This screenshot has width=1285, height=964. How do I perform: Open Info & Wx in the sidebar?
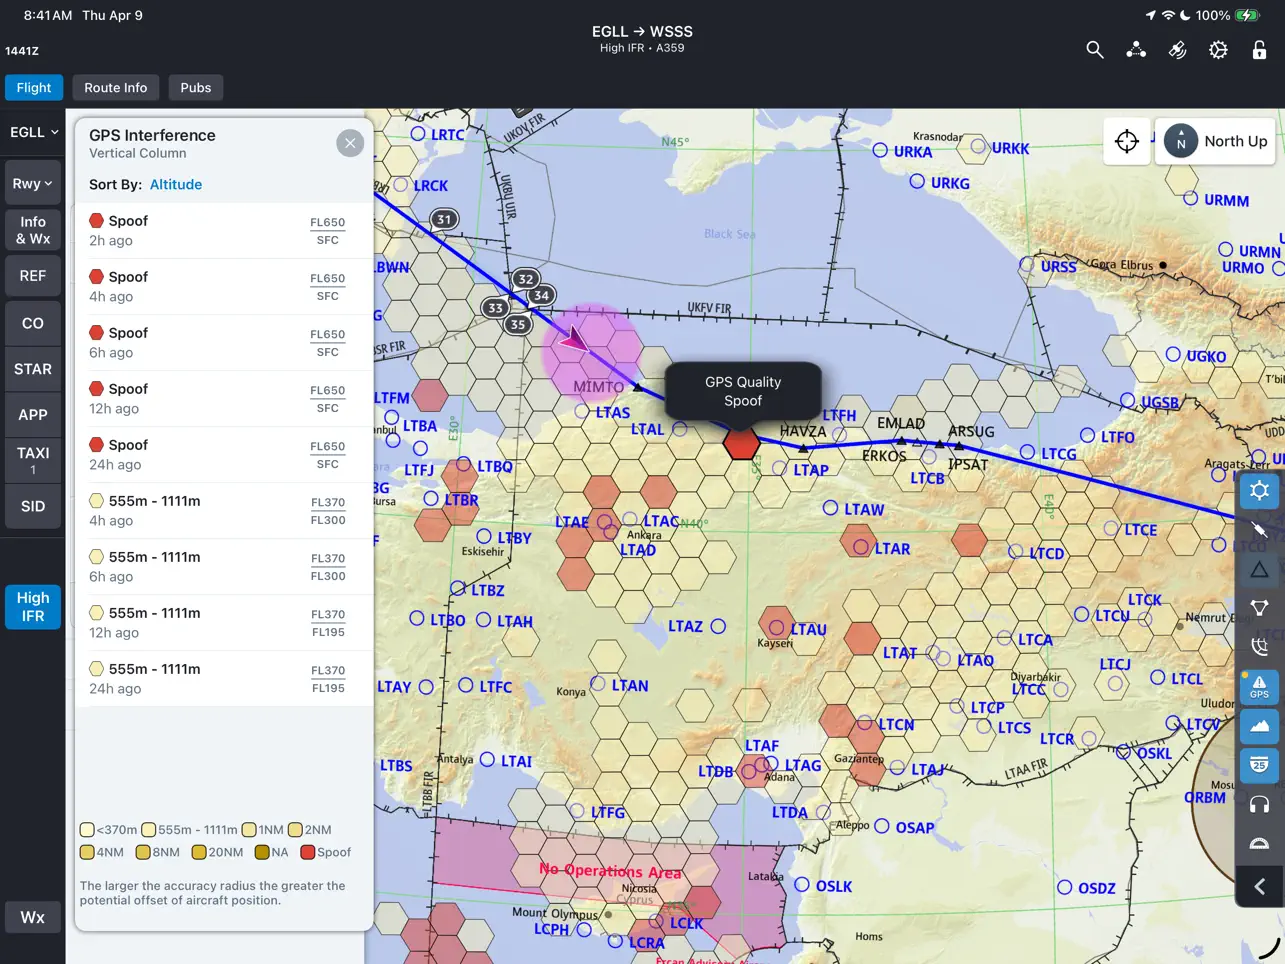click(x=33, y=230)
